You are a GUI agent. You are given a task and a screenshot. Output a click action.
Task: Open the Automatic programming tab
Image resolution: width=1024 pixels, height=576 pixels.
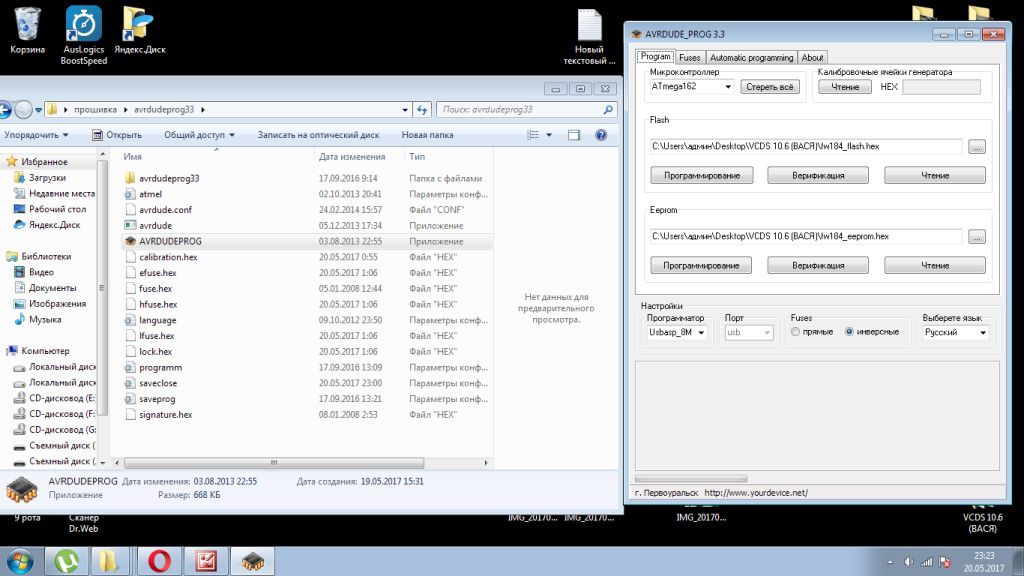752,57
